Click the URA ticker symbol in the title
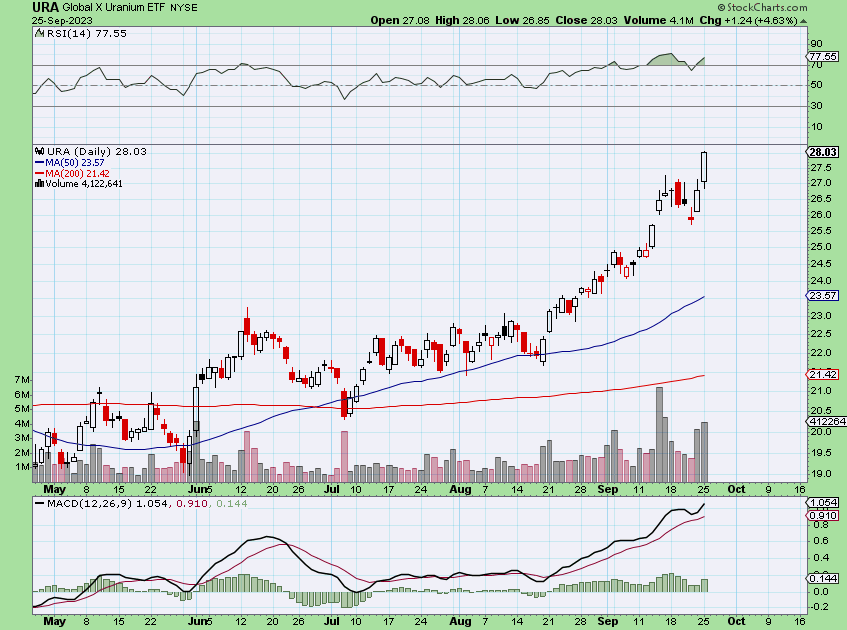The image size is (847, 630). tap(45, 8)
